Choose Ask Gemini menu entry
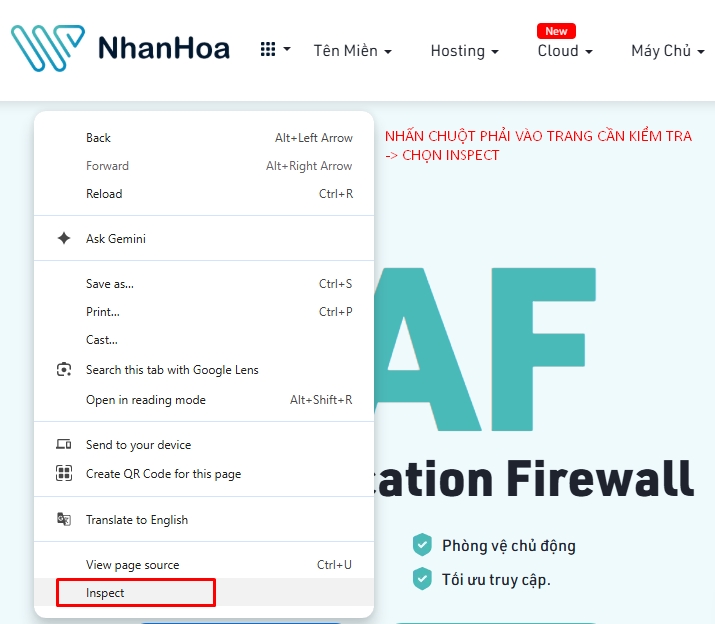Screen dimensions: 715x624 click(204, 239)
